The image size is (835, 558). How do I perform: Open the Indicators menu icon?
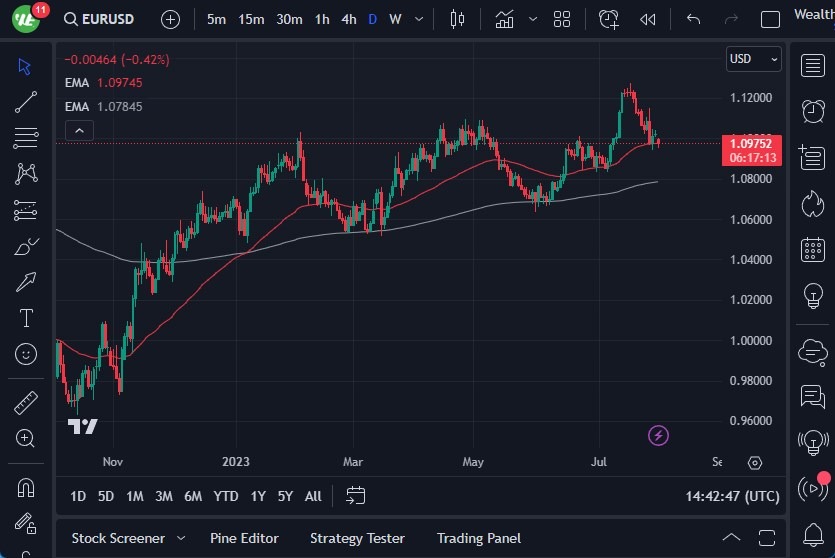tap(505, 19)
